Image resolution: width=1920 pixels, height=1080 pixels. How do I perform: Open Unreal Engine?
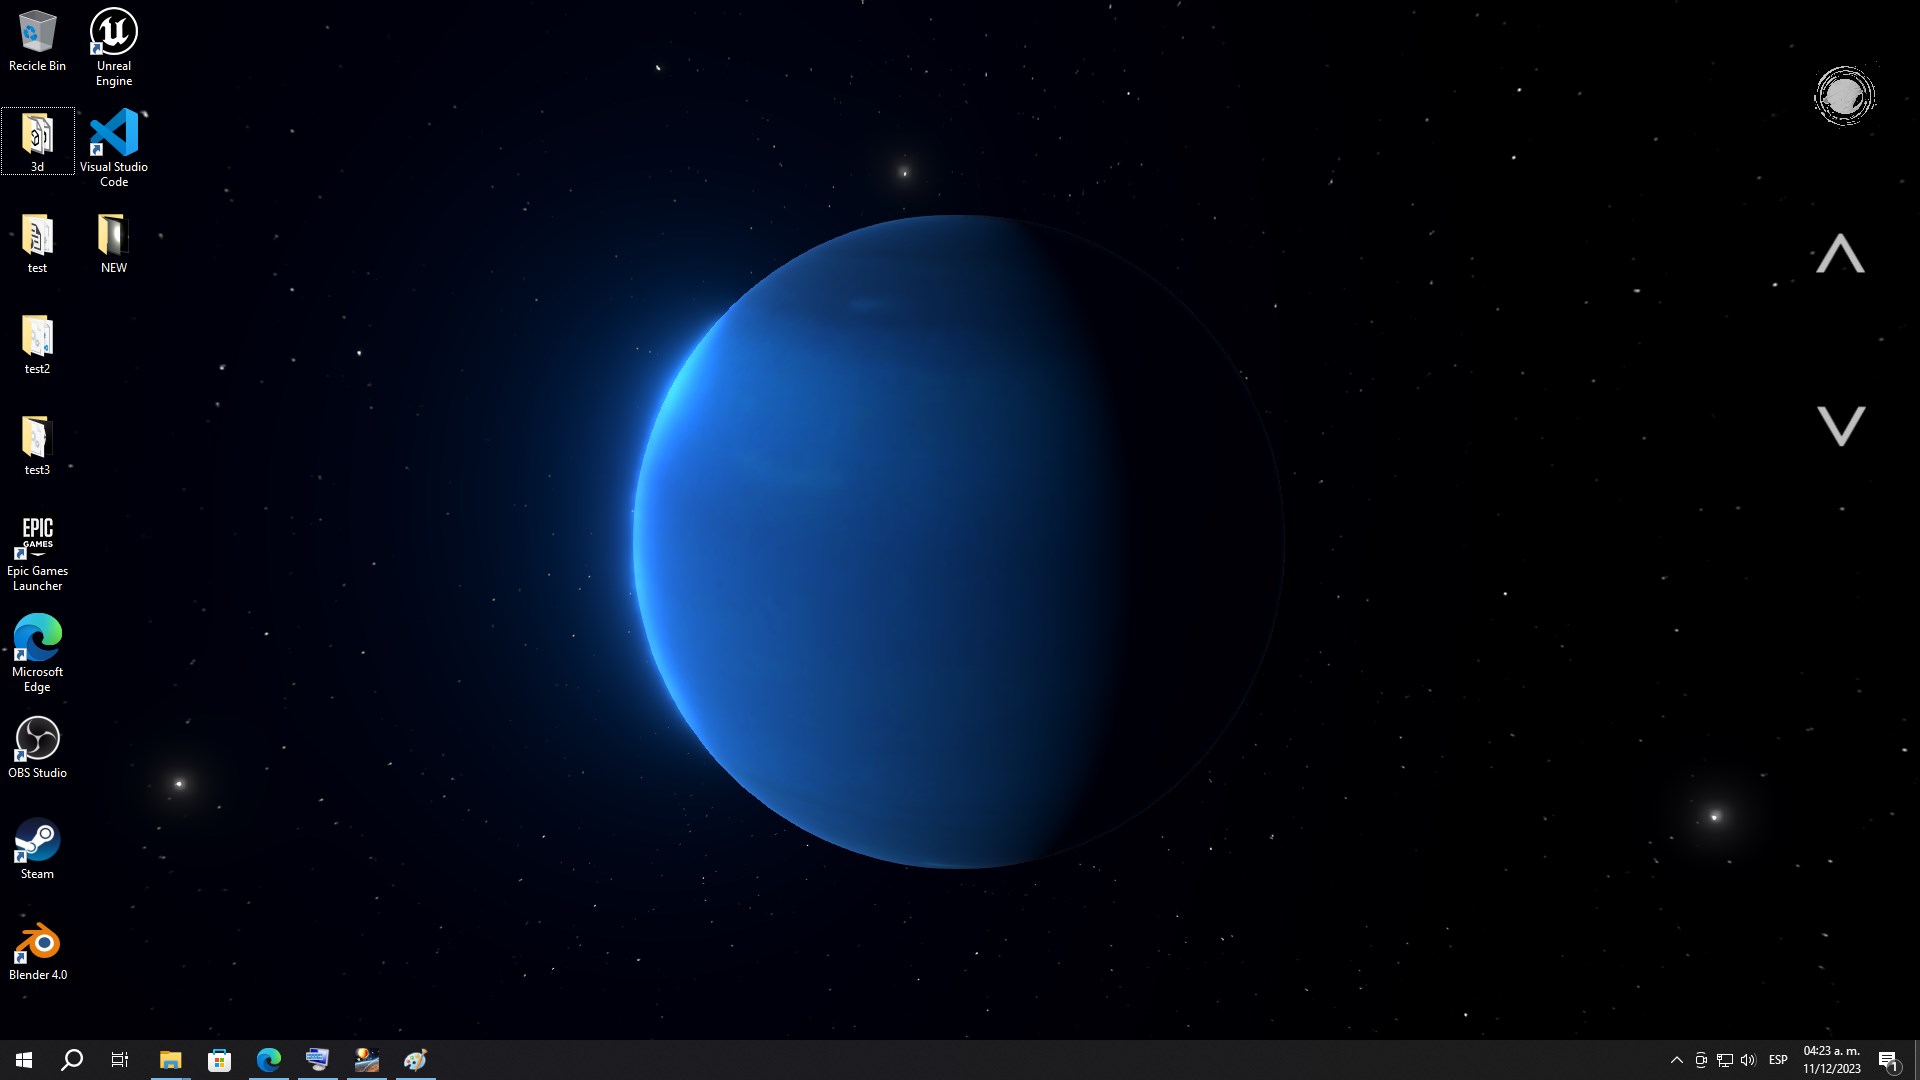[113, 30]
